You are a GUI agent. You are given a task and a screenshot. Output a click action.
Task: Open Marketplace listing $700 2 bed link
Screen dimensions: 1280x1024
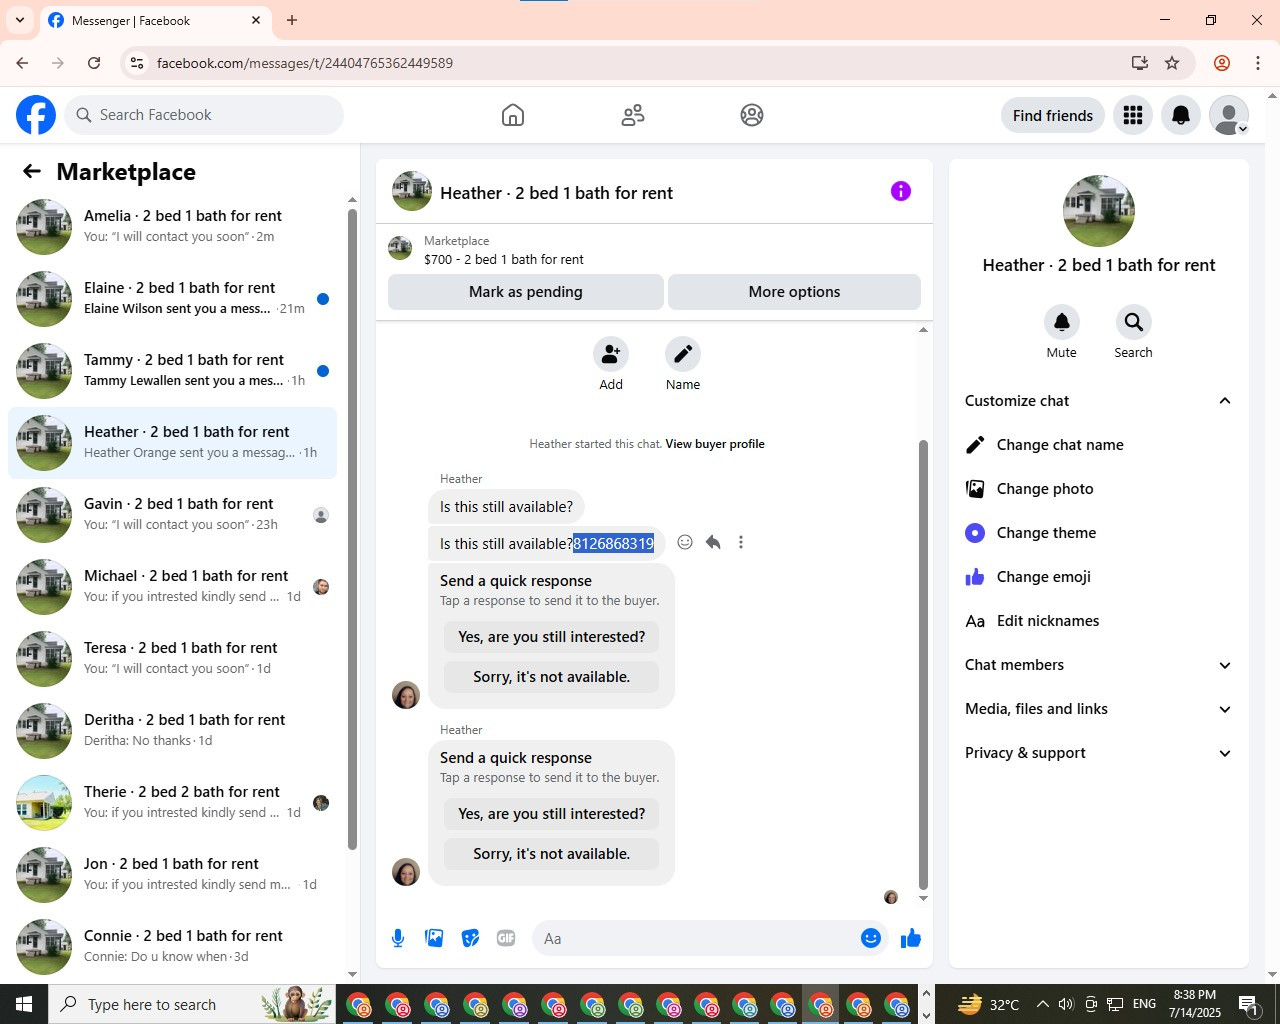click(x=504, y=259)
